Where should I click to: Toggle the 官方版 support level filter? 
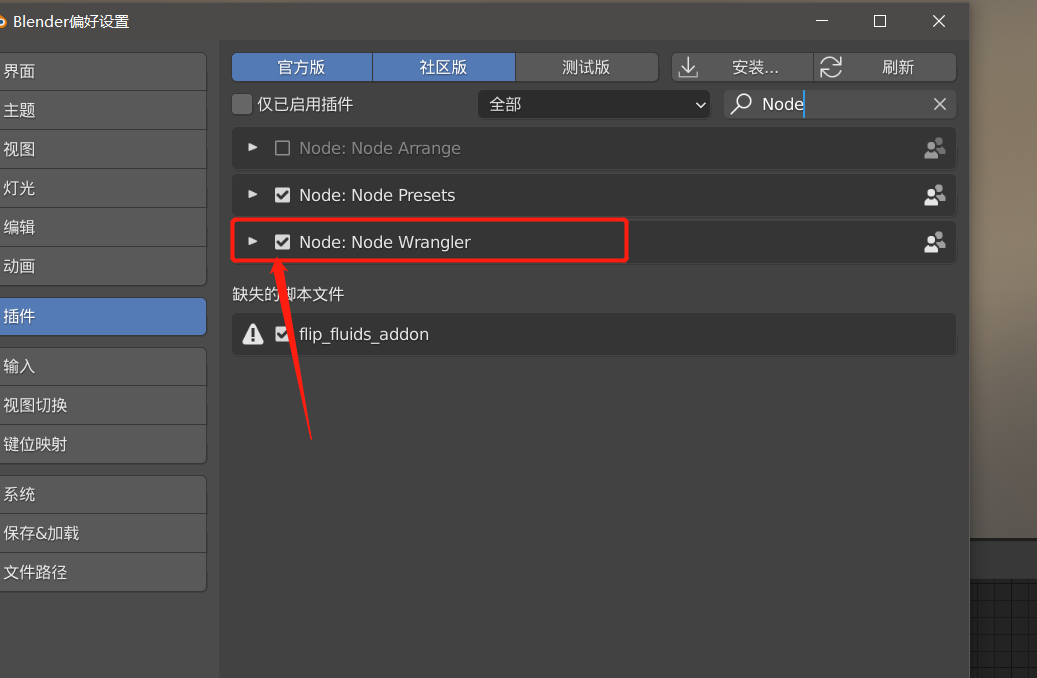click(302, 67)
